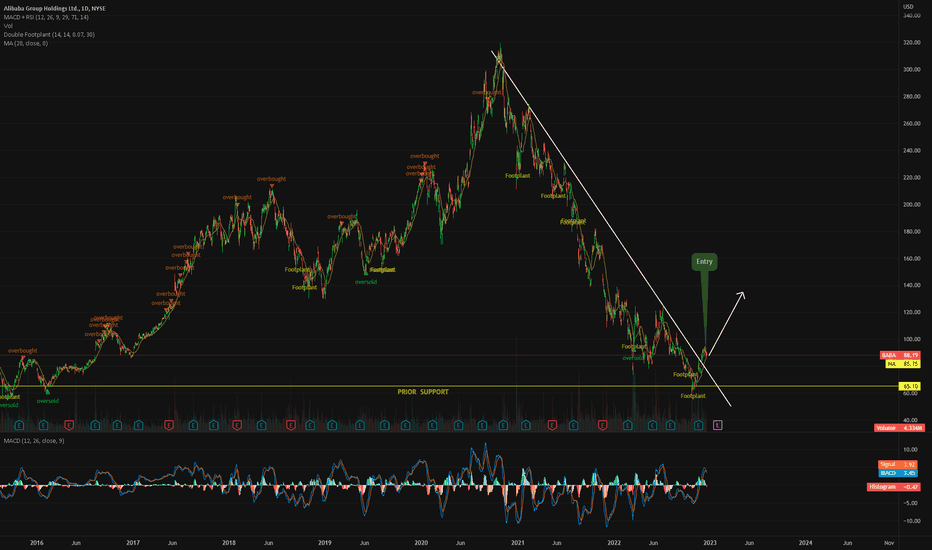Click the blue MACD 3.45 axis label

[898, 473]
